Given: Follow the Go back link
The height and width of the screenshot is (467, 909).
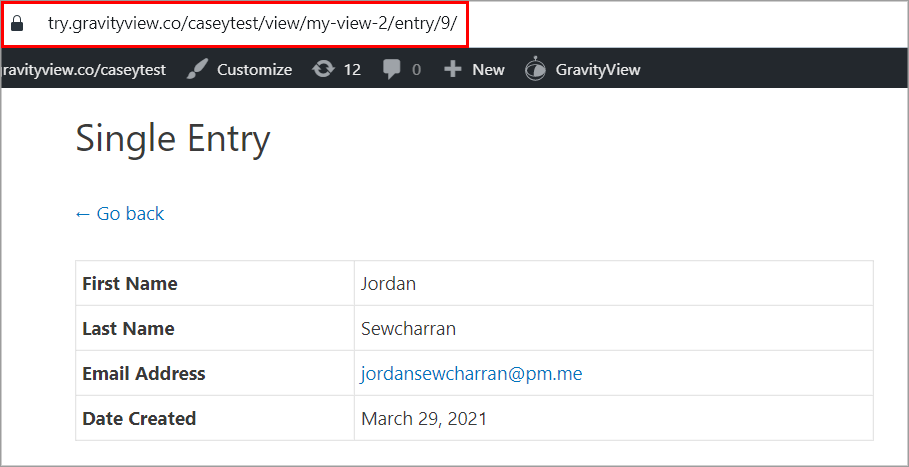Looking at the screenshot, I should pos(120,213).
